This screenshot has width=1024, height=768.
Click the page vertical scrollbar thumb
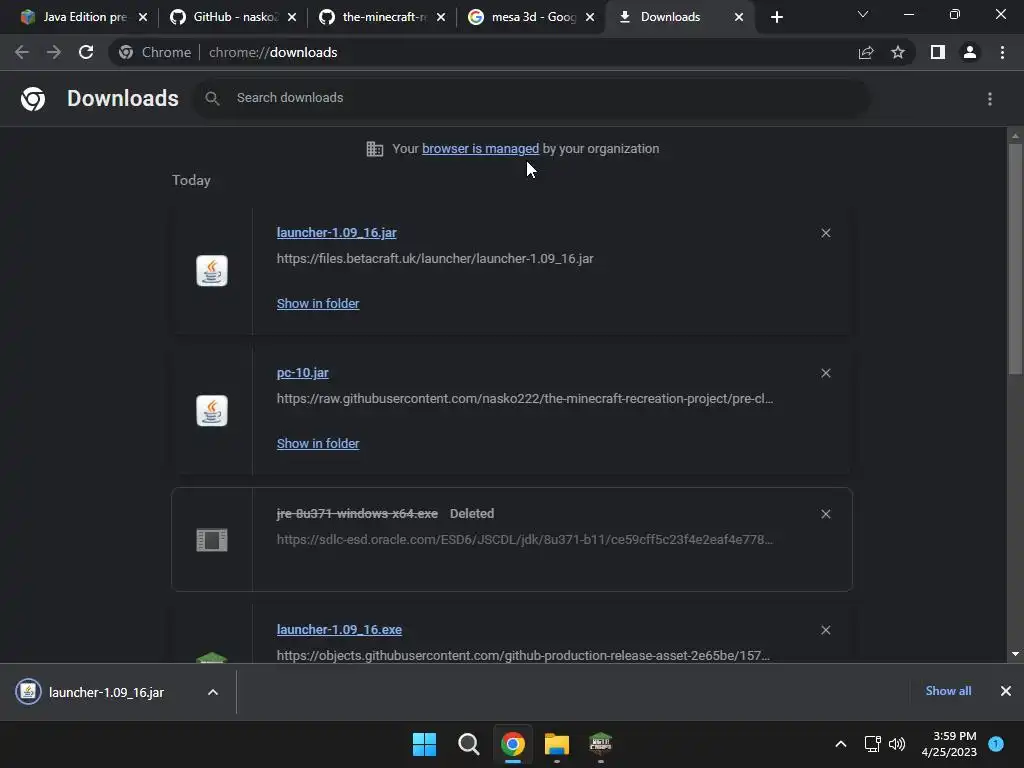(1015, 259)
